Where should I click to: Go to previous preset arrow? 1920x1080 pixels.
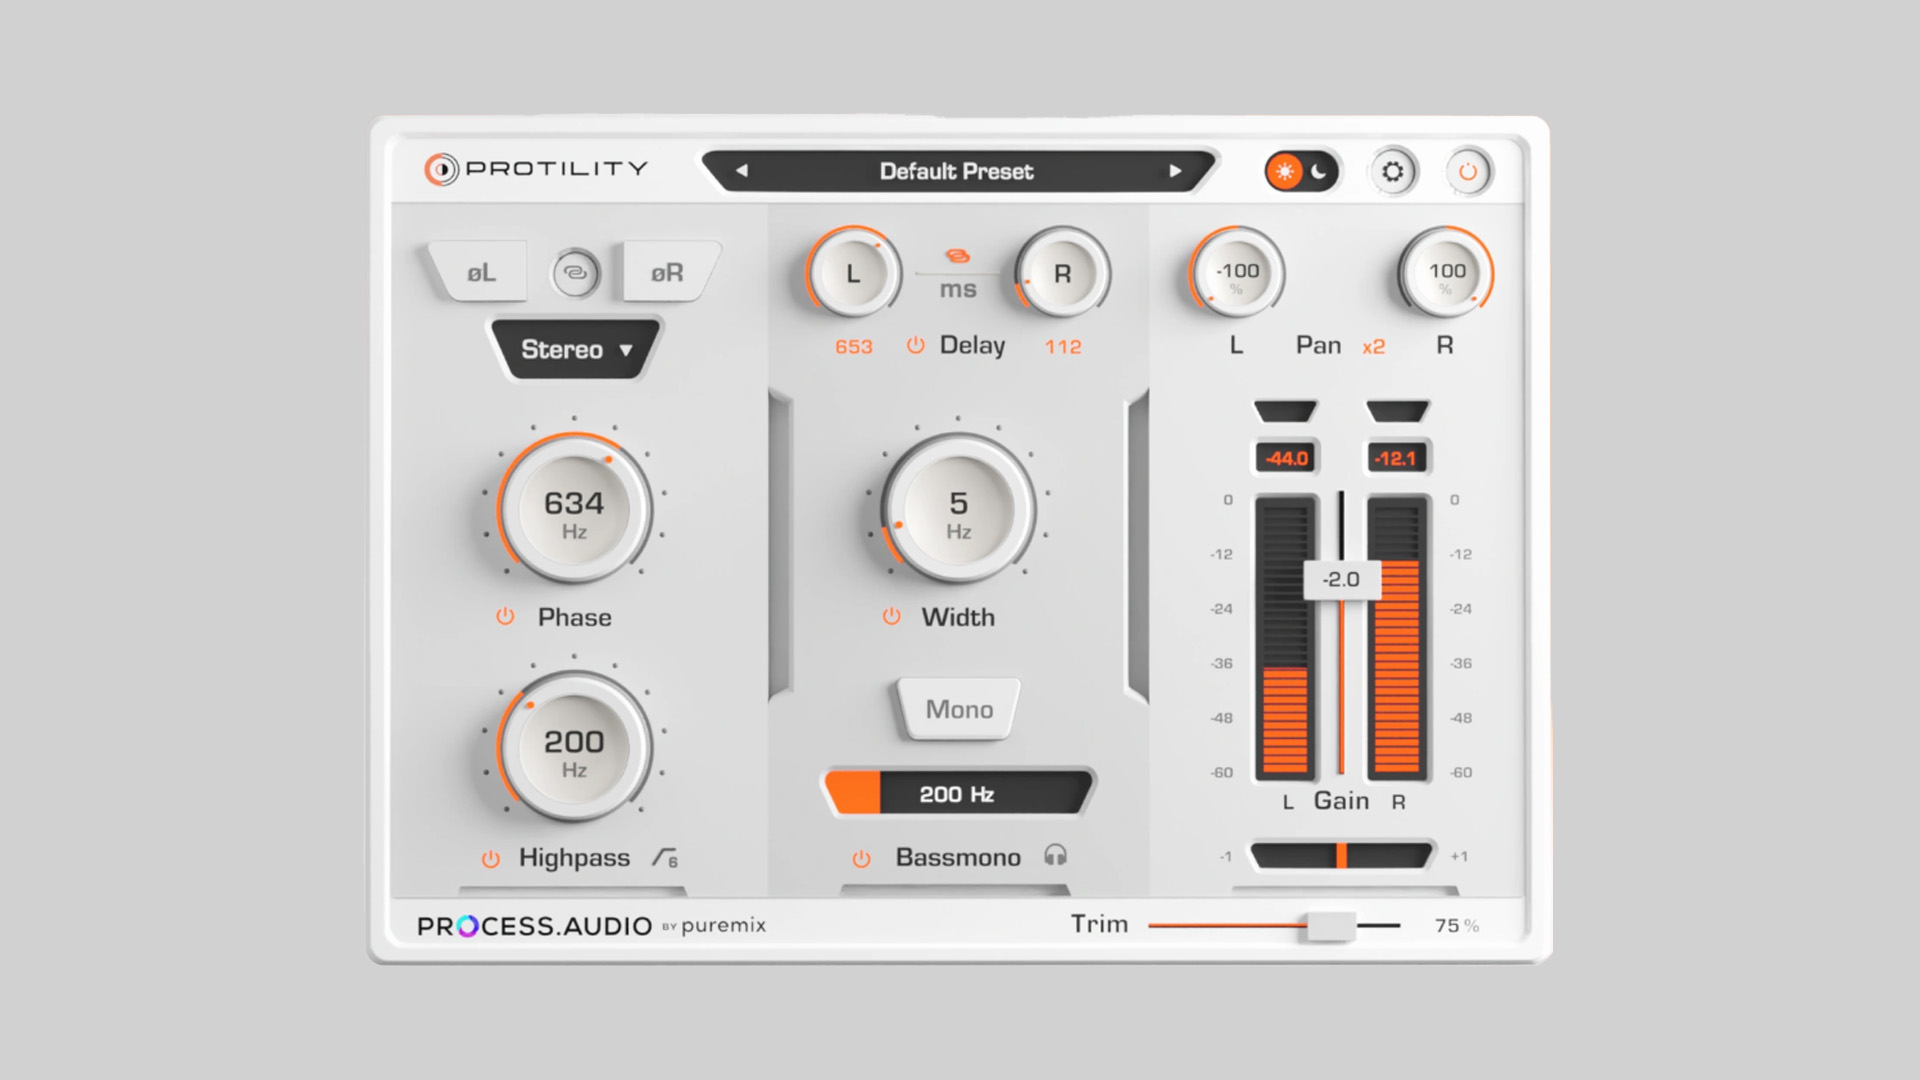pyautogui.click(x=742, y=171)
